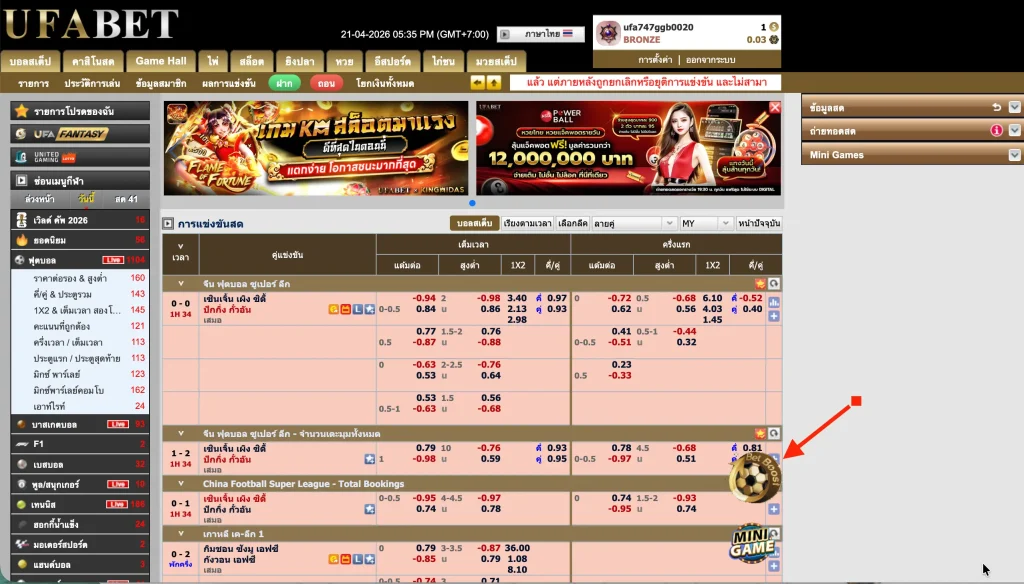Click the F1 racing icon
This screenshot has width=1024, height=584.
(22, 444)
